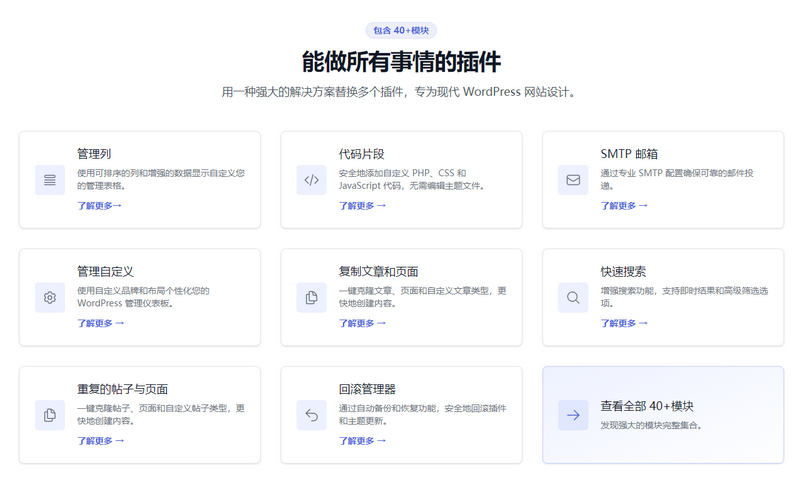Click description 一键克隆文章、页面和自定义文章类型
Image resolution: width=800 pixels, height=487 pixels.
[423, 297]
